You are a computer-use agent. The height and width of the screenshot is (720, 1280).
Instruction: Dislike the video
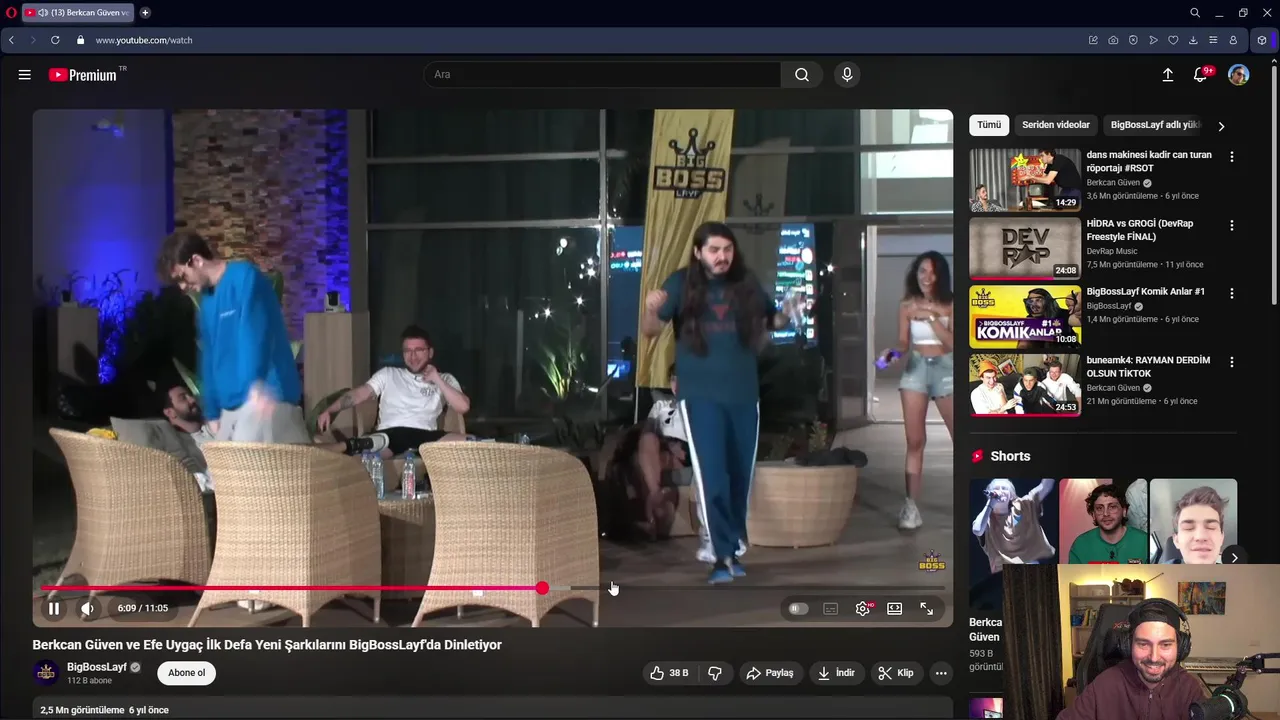point(715,673)
